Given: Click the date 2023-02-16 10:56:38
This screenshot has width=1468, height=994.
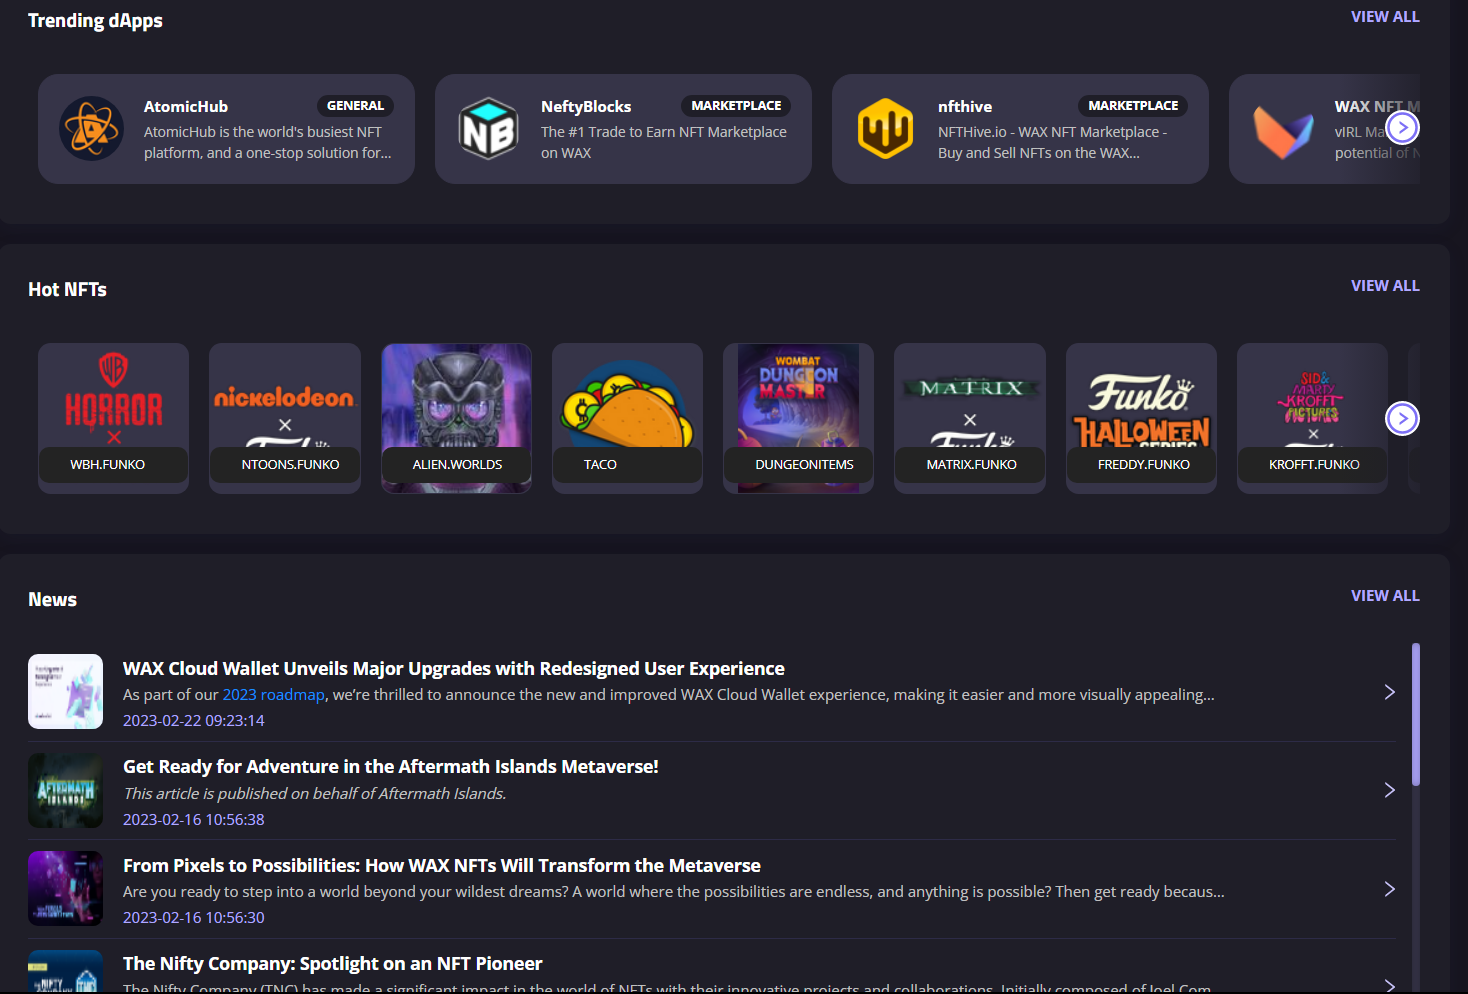Looking at the screenshot, I should [x=194, y=820].
